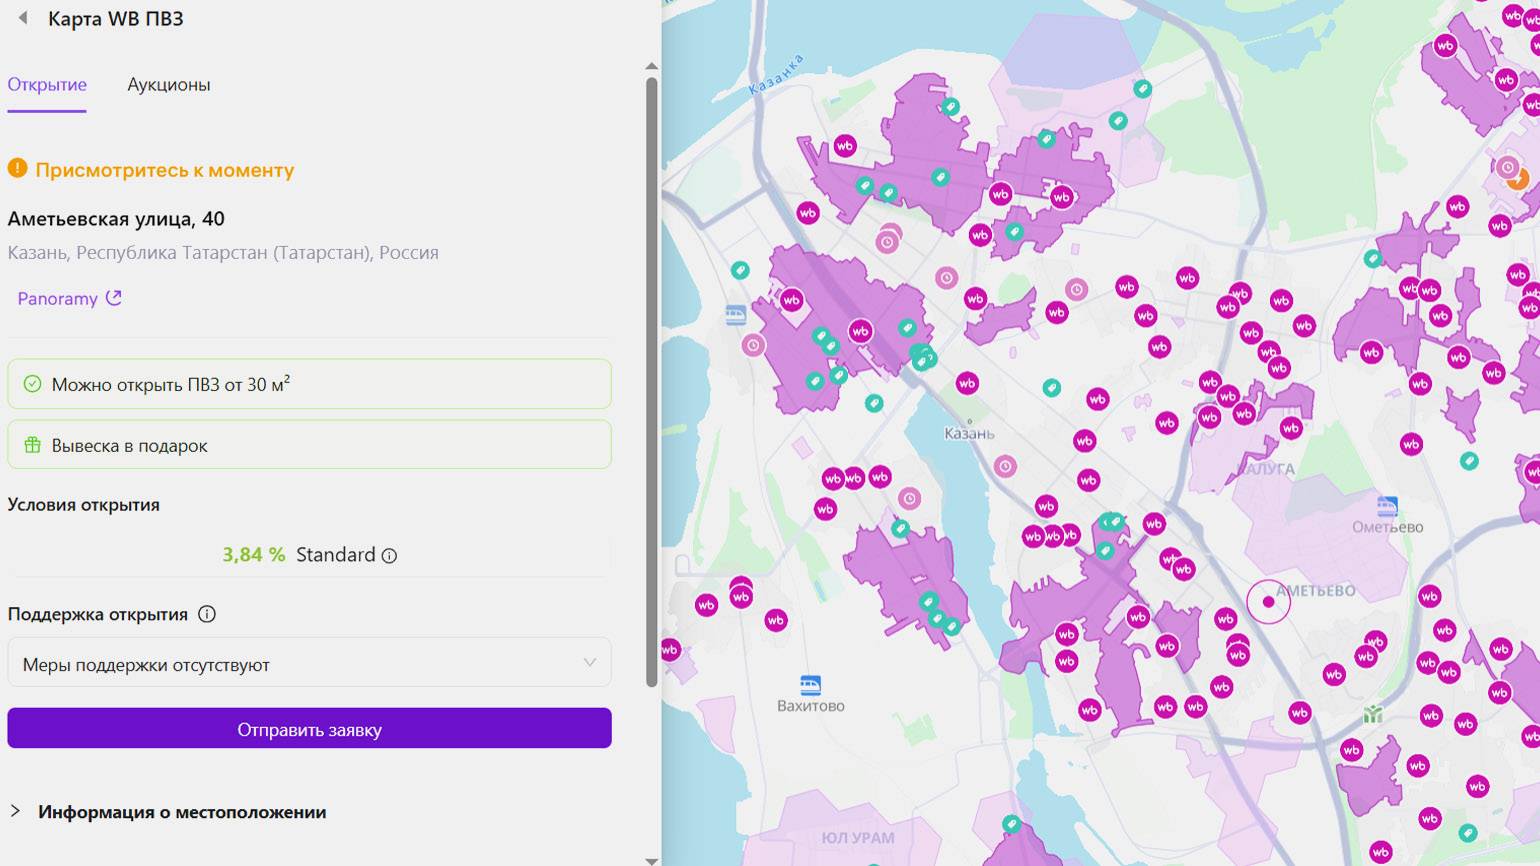This screenshot has width=1540, height=866.
Task: Click the address Аметьевская улица, 40
Action: tap(116, 219)
